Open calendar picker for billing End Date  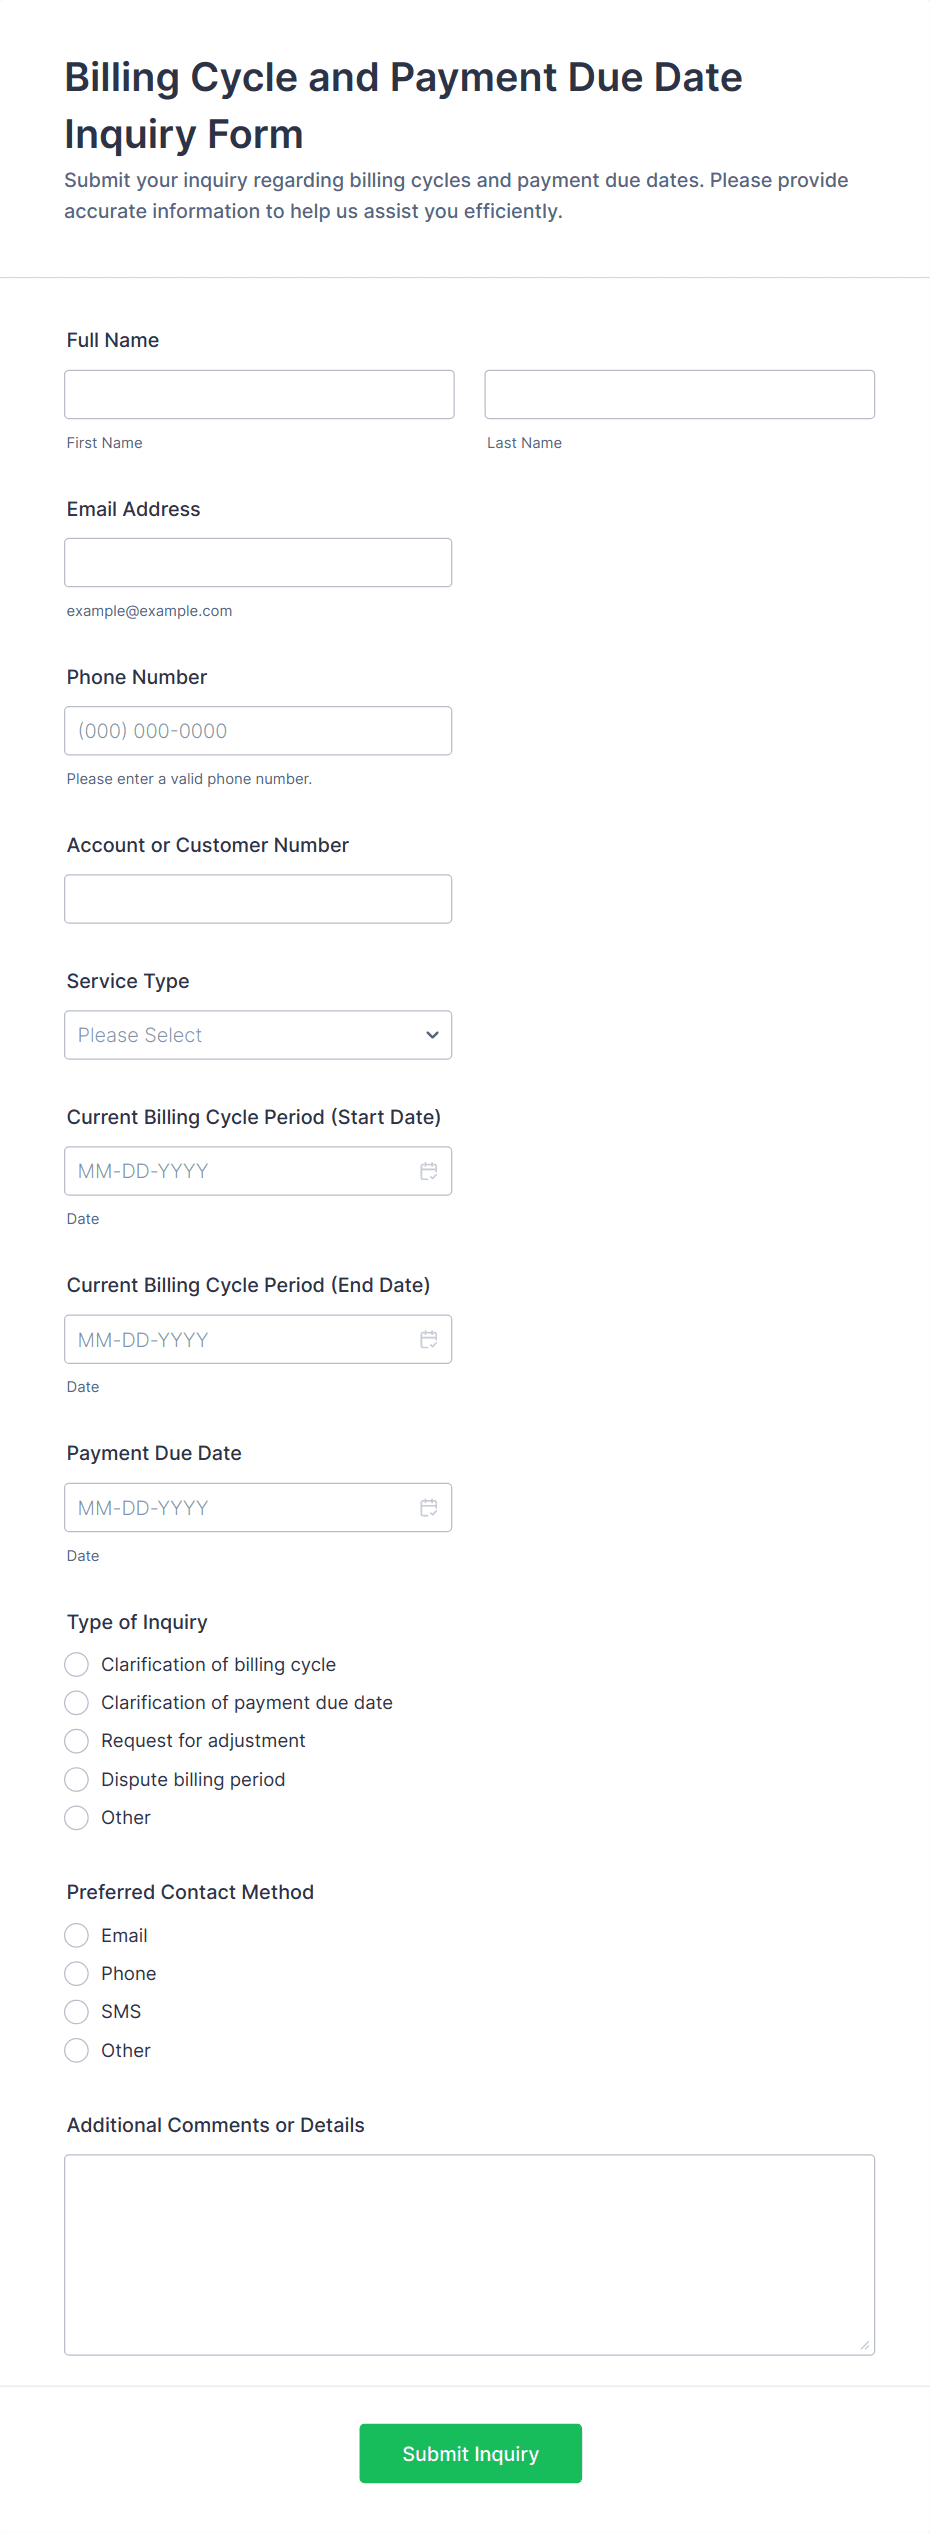pyautogui.click(x=428, y=1339)
